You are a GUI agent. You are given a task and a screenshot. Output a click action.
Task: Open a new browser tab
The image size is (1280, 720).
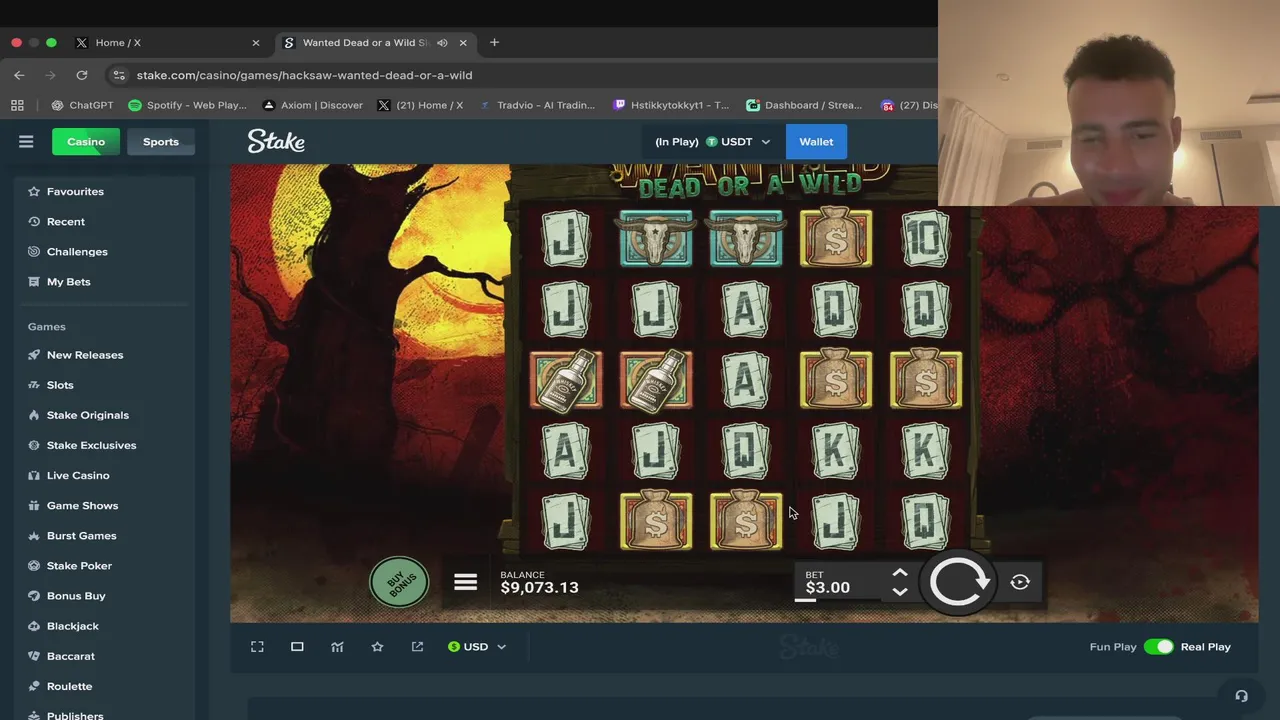click(x=494, y=43)
